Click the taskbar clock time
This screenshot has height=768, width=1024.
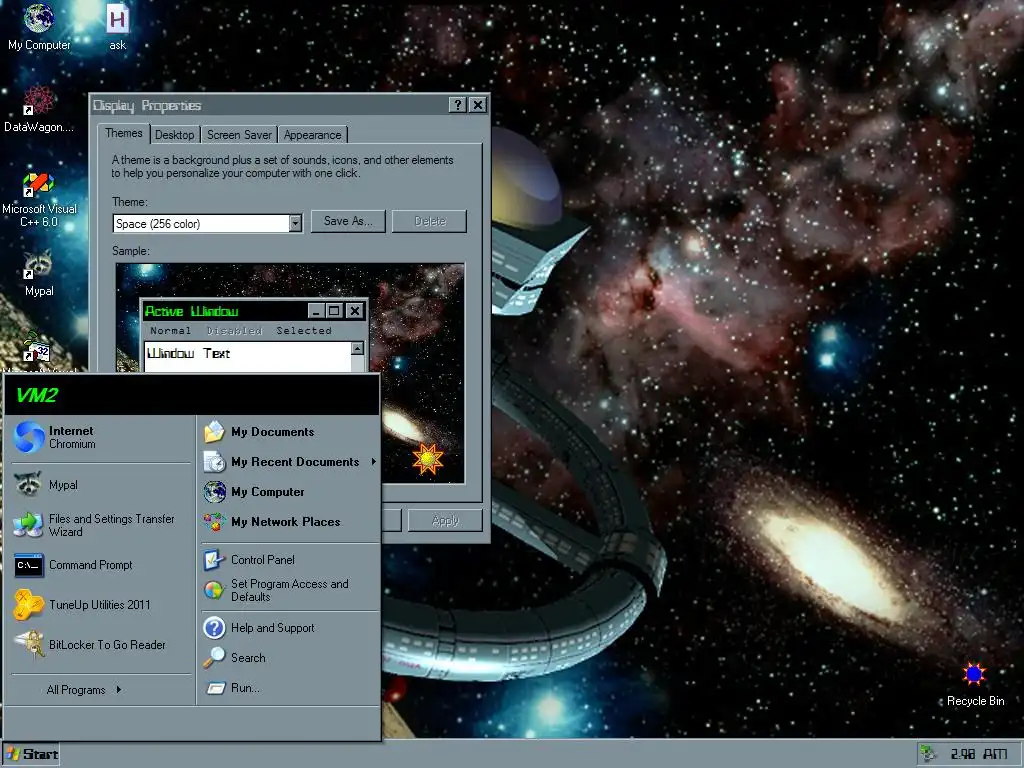coord(979,754)
